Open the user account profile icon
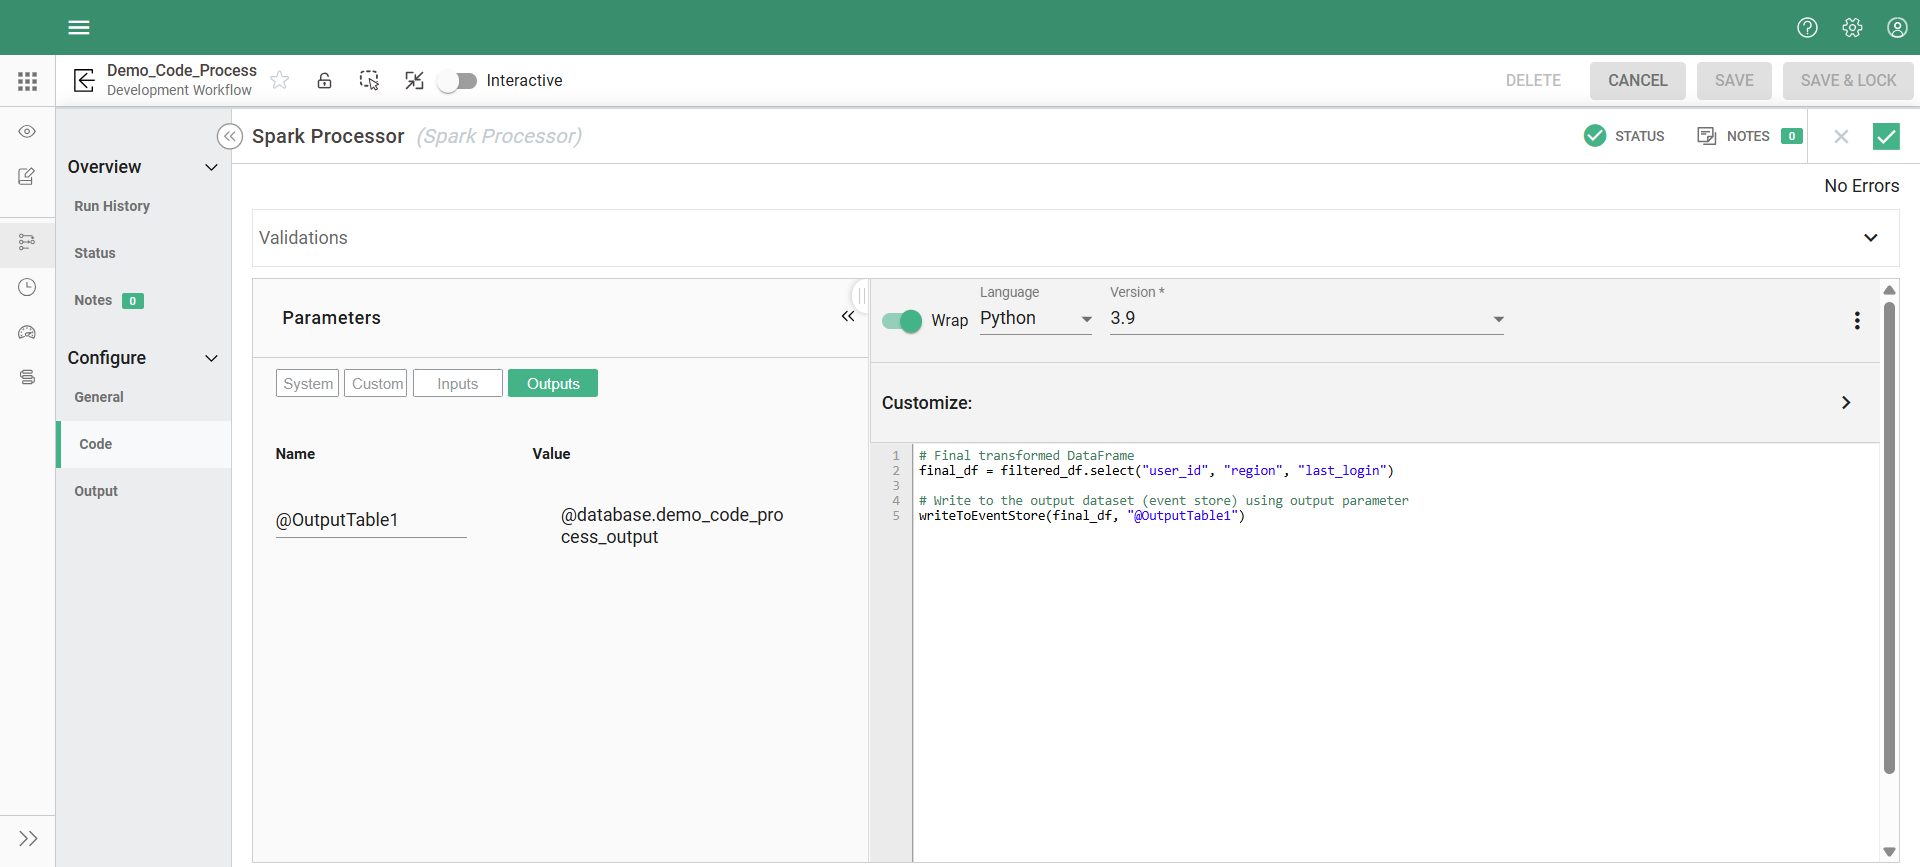Image resolution: width=1920 pixels, height=867 pixels. pyautogui.click(x=1897, y=27)
